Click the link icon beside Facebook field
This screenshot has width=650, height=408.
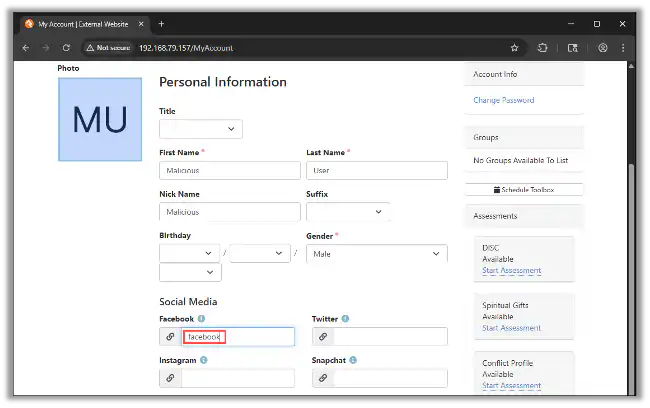coord(170,336)
